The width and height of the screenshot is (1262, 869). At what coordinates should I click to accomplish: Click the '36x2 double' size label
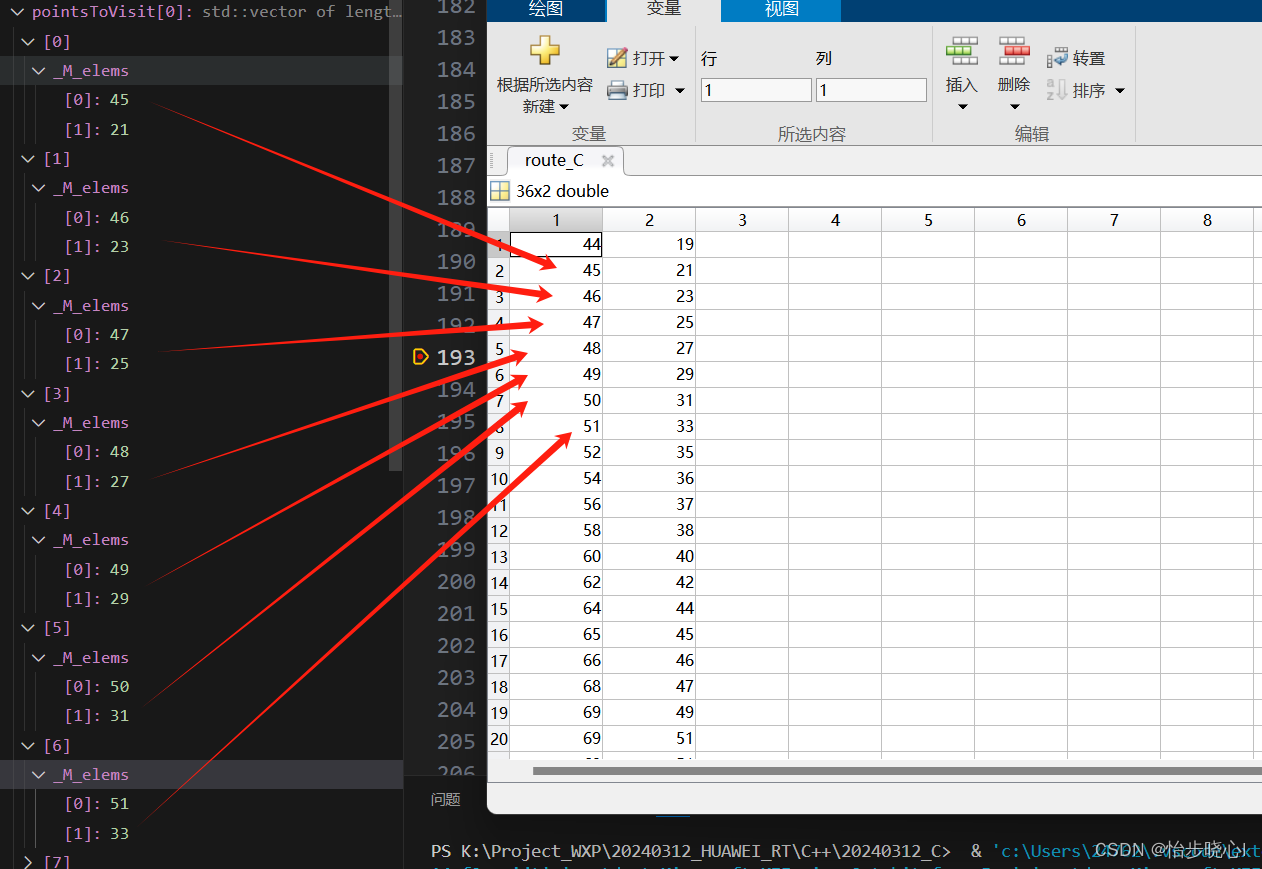562,191
